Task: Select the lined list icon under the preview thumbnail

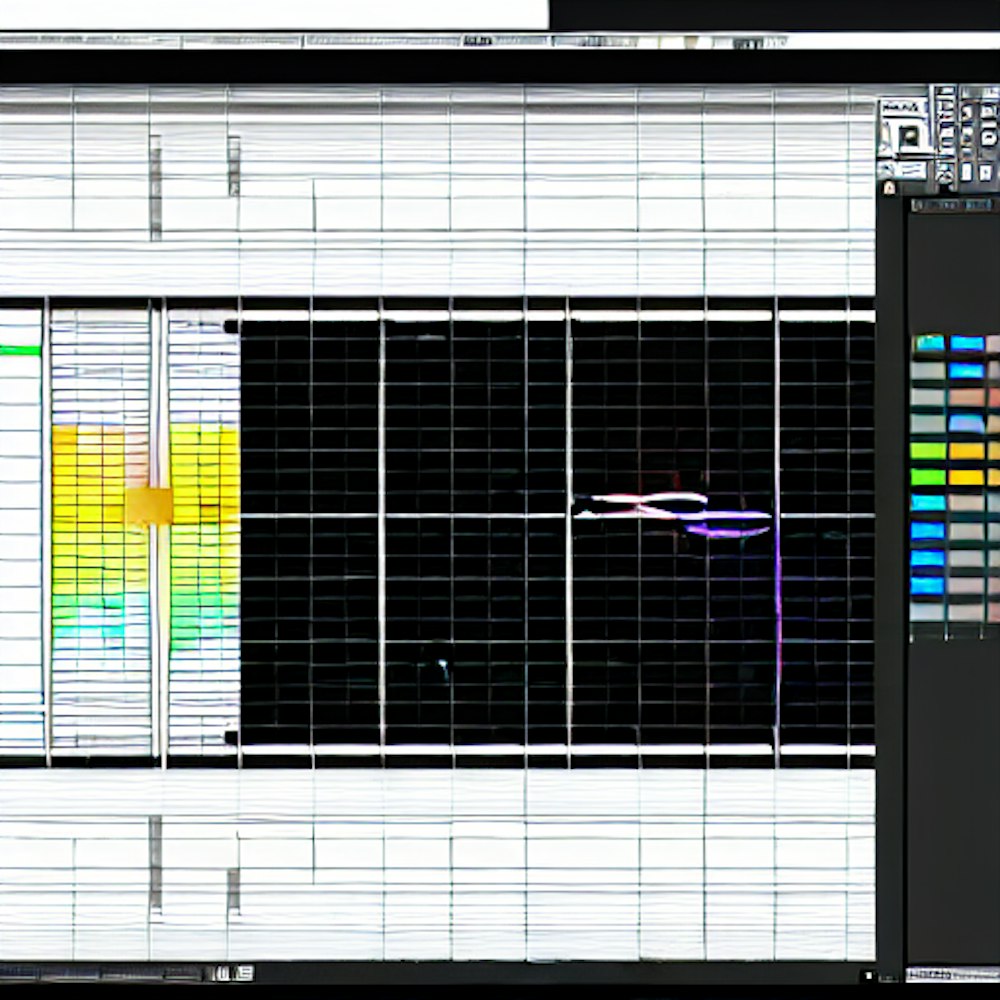Action: click(912, 170)
